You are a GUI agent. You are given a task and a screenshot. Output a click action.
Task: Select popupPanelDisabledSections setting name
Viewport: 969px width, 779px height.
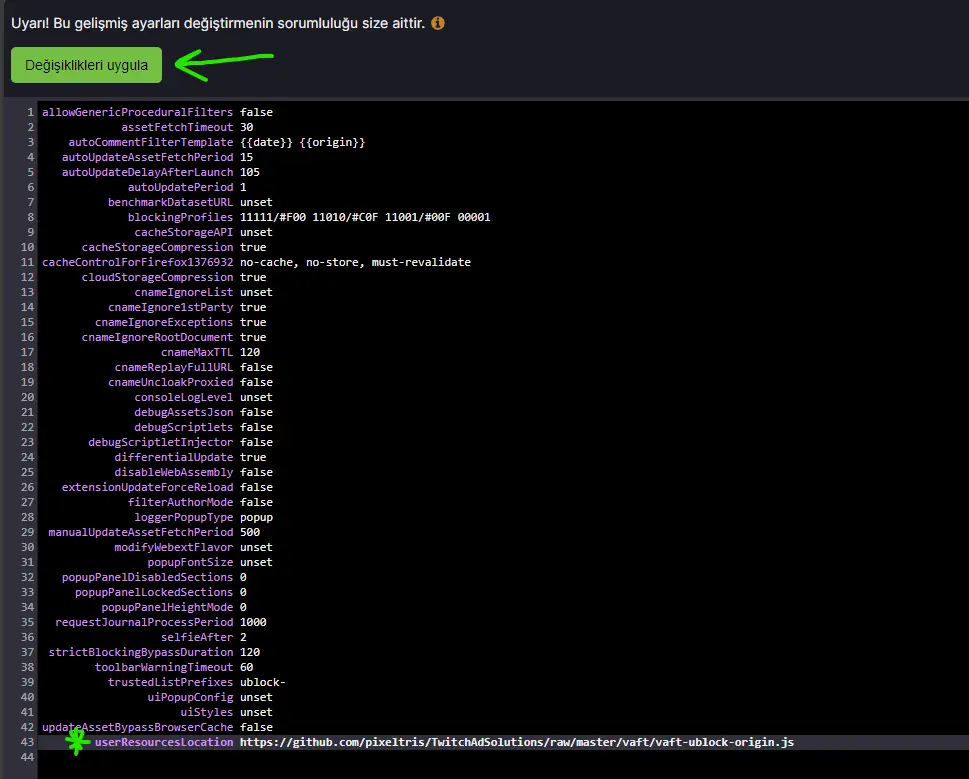[148, 577]
